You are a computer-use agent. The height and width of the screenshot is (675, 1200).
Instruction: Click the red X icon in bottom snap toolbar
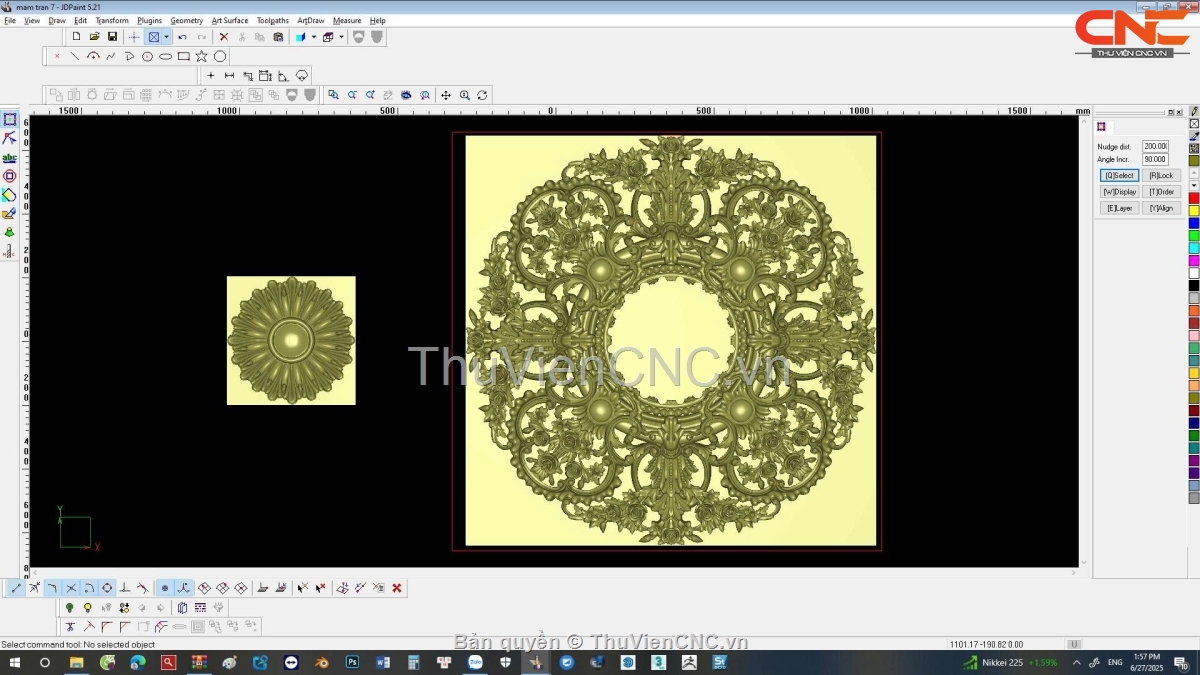pos(397,588)
